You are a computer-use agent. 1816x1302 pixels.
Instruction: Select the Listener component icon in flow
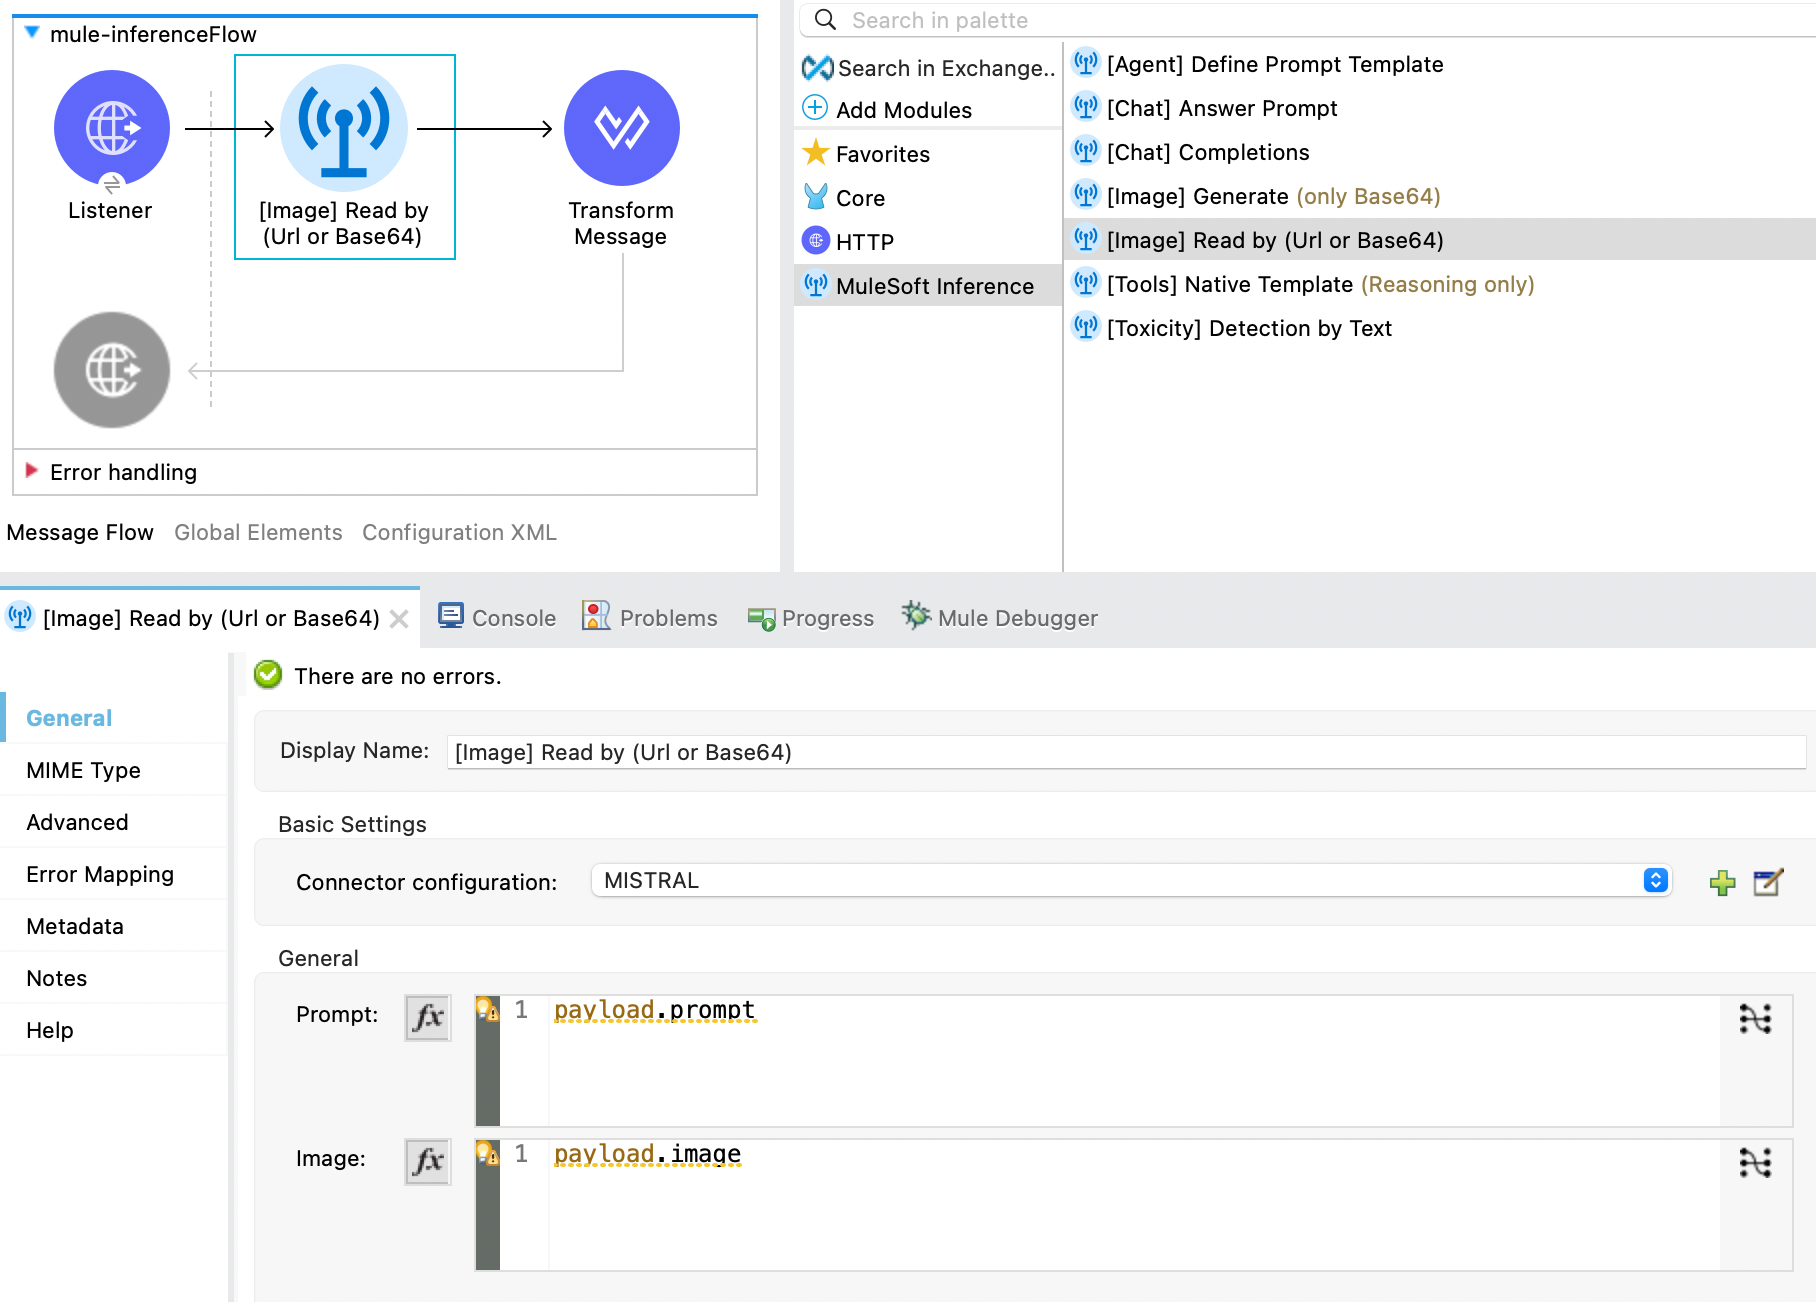(112, 128)
